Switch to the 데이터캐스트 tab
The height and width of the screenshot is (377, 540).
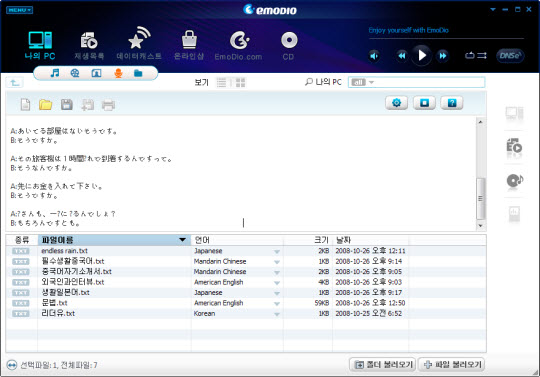coord(139,43)
